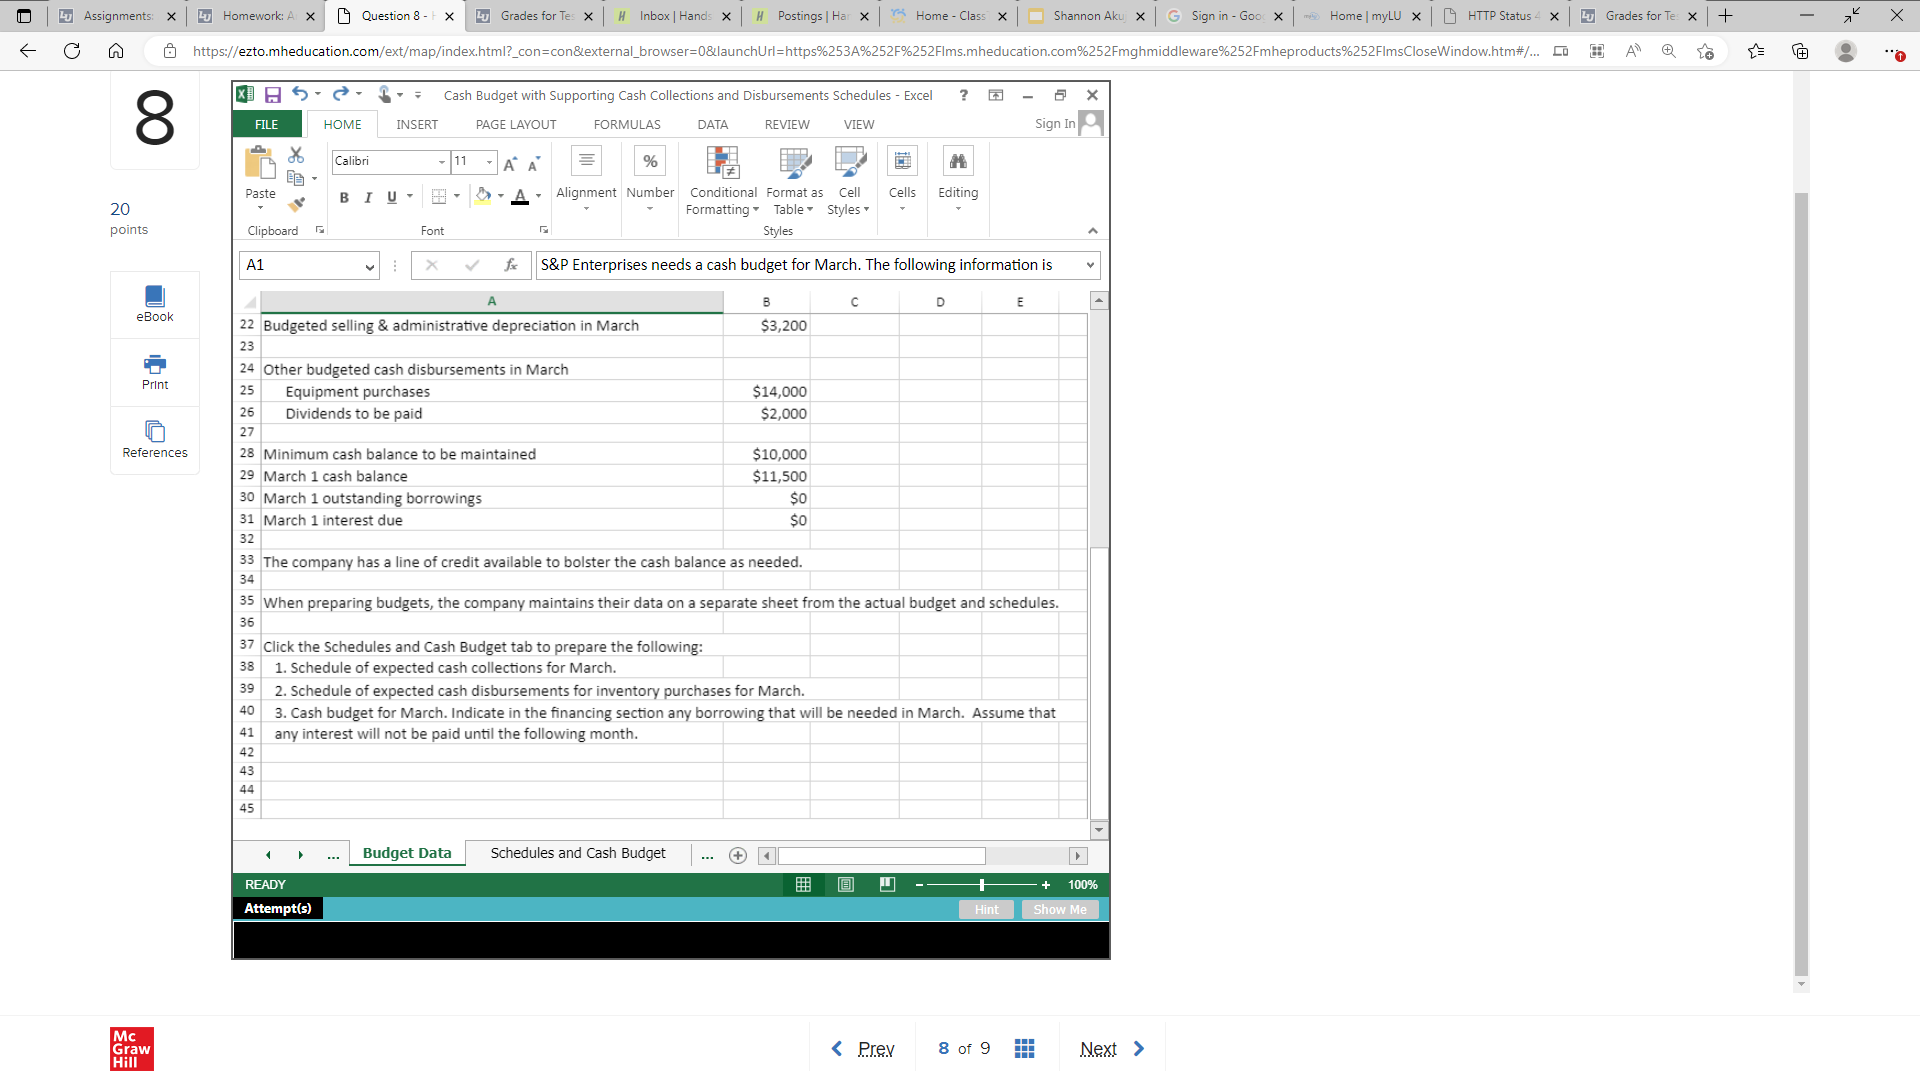Go to Next question link
1920x1080 pixels.
click(x=1098, y=1049)
